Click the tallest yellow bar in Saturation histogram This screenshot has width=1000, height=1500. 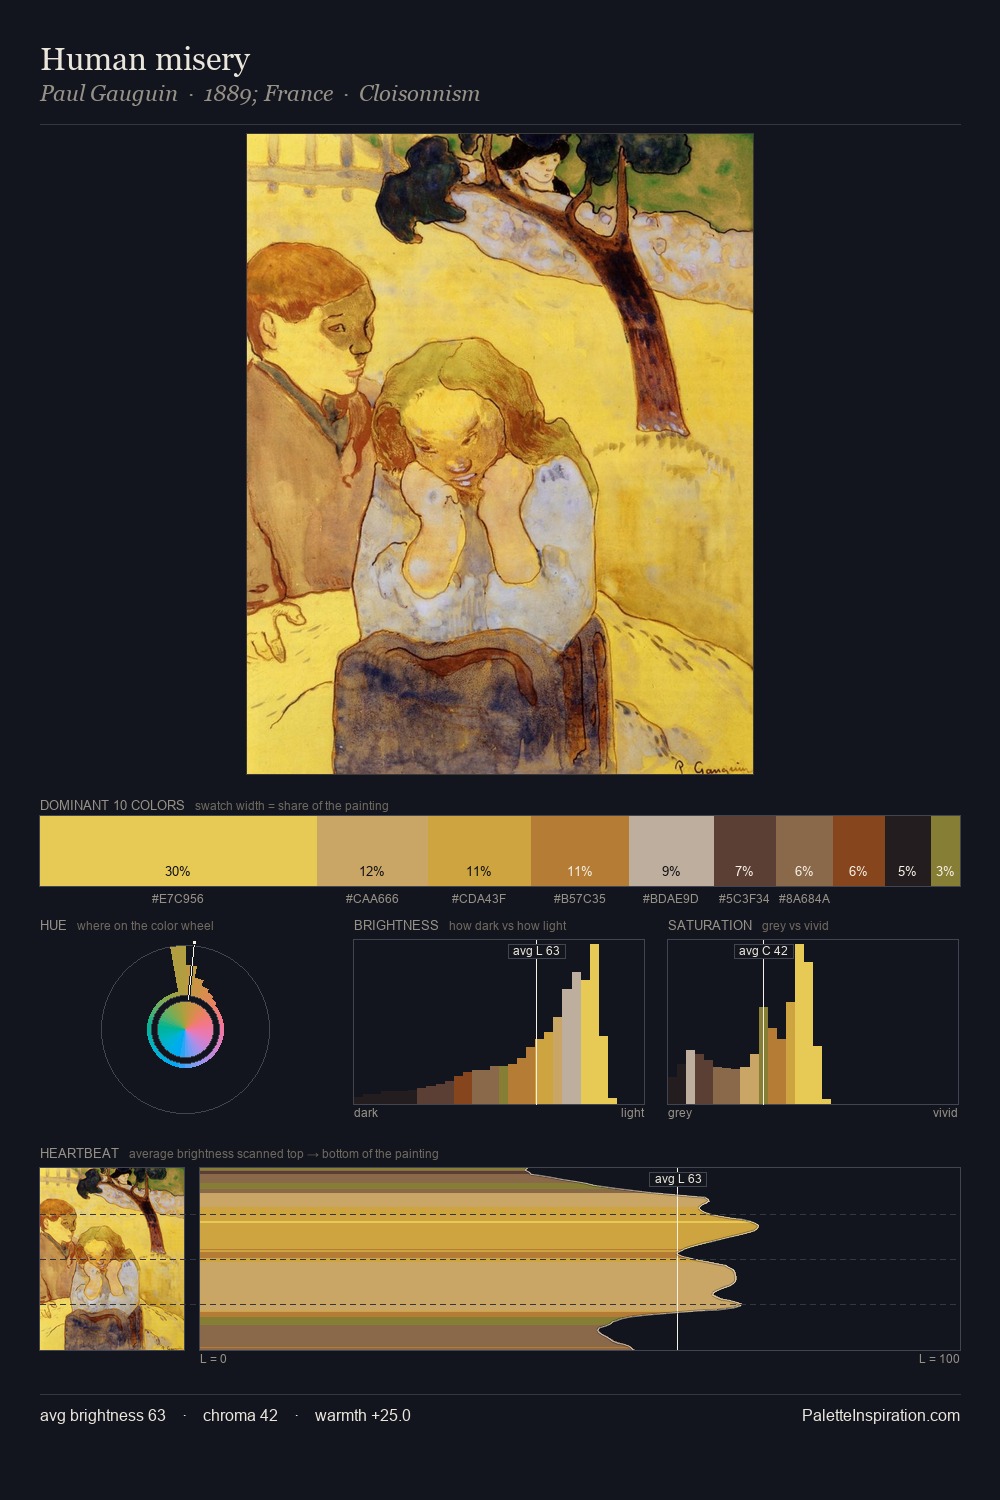click(x=800, y=1024)
